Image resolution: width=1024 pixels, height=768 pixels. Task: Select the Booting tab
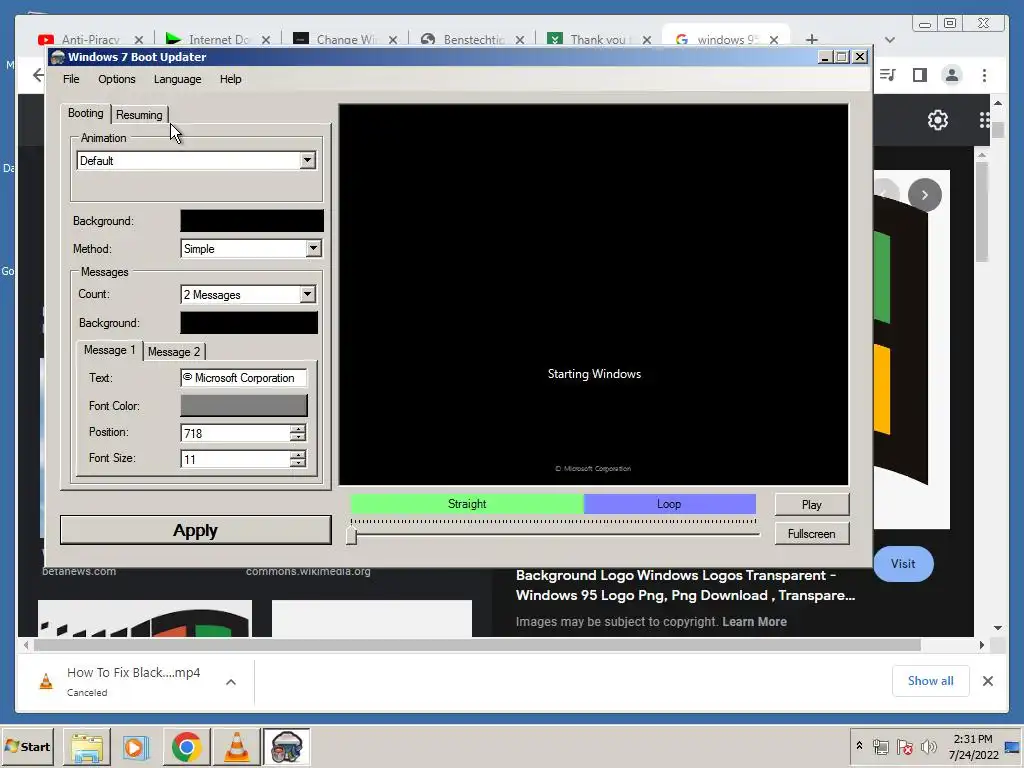click(x=86, y=113)
